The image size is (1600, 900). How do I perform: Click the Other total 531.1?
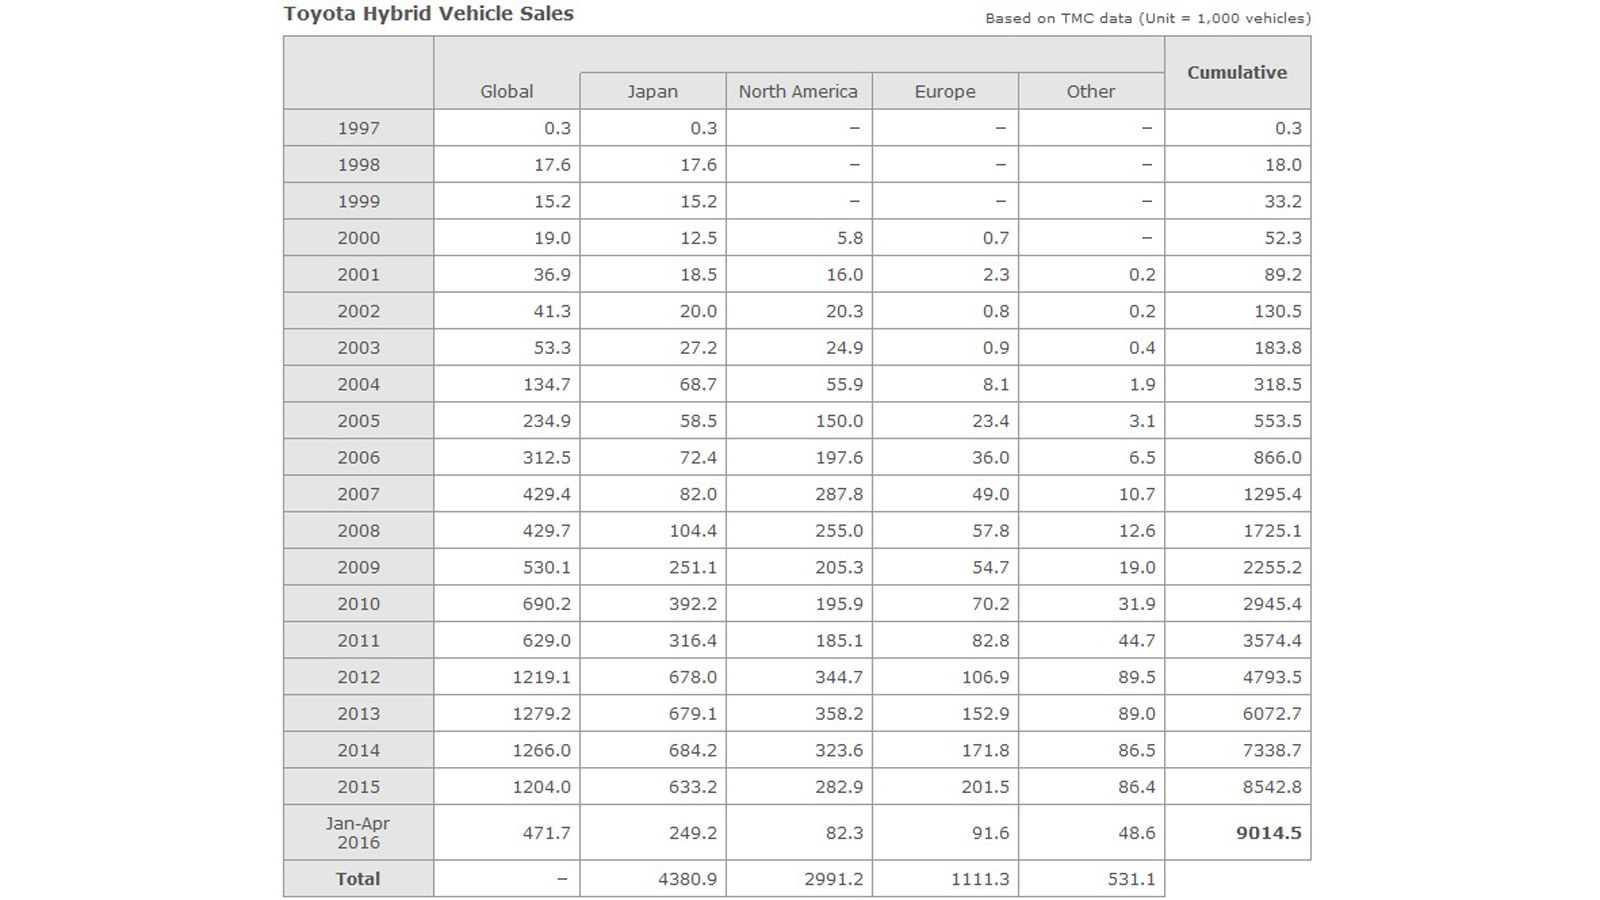(1132, 879)
